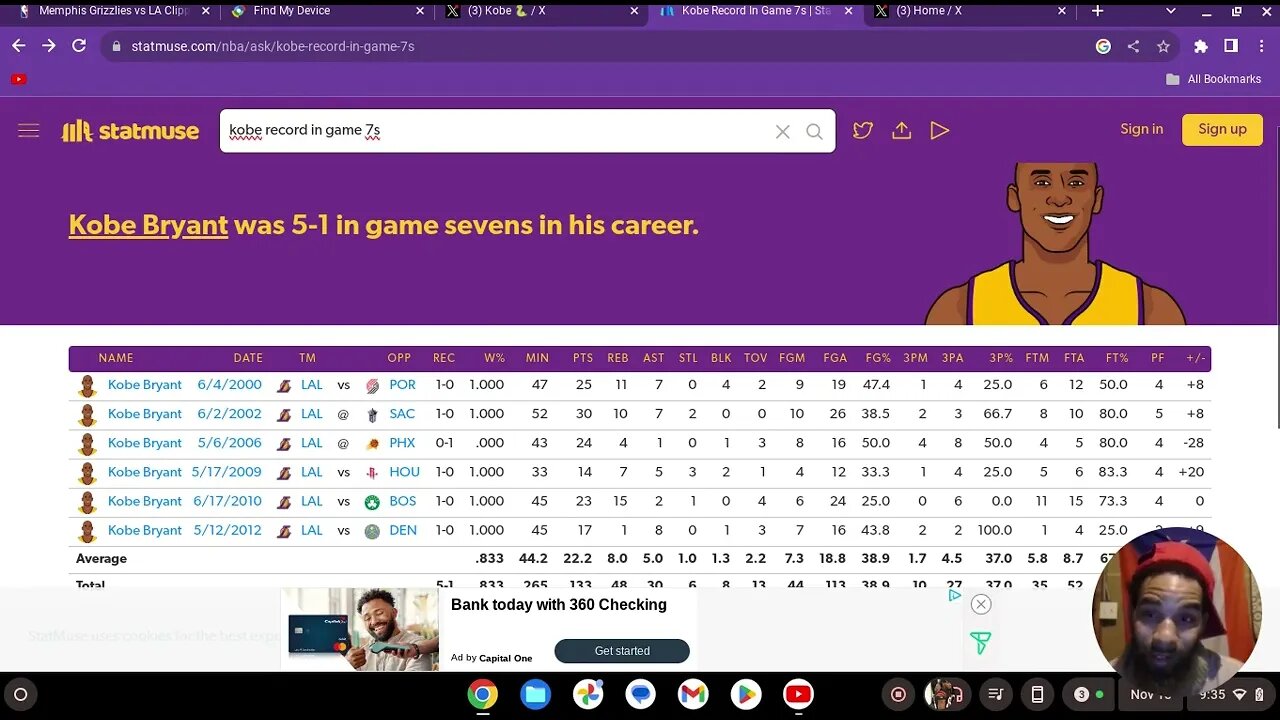1280x720 pixels.
Task: Open the Chrome three-dot menu
Action: [1261, 46]
